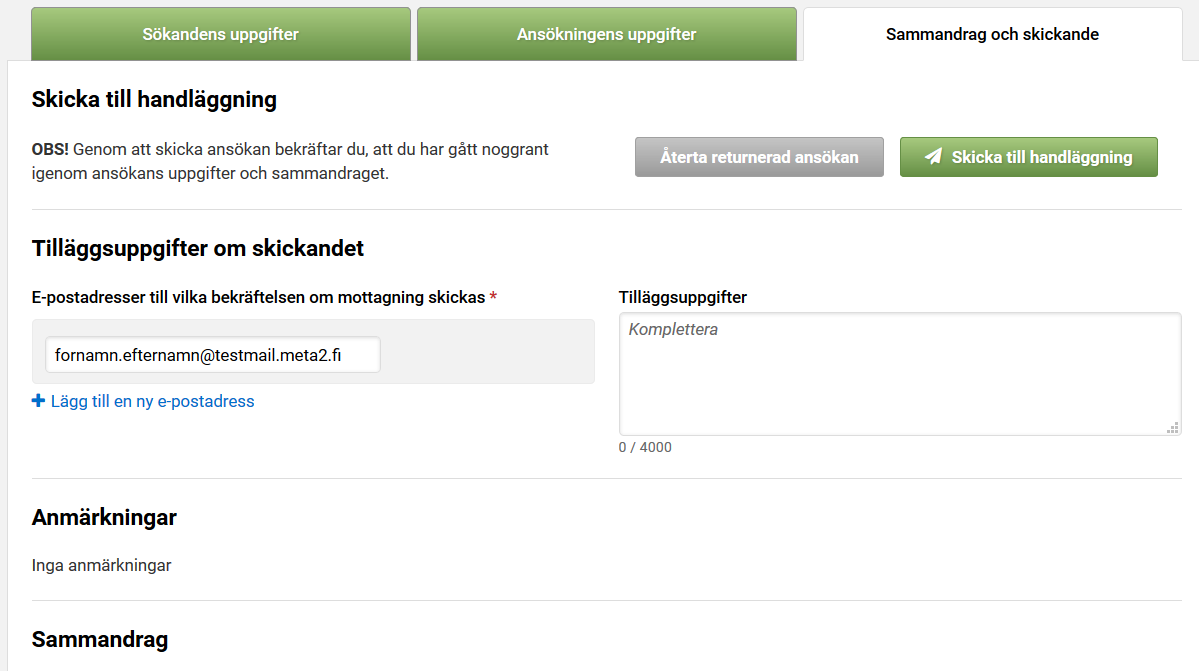Image resolution: width=1199 pixels, height=671 pixels.
Task: Select the Sammandrag och skickande tab
Action: (x=993, y=34)
